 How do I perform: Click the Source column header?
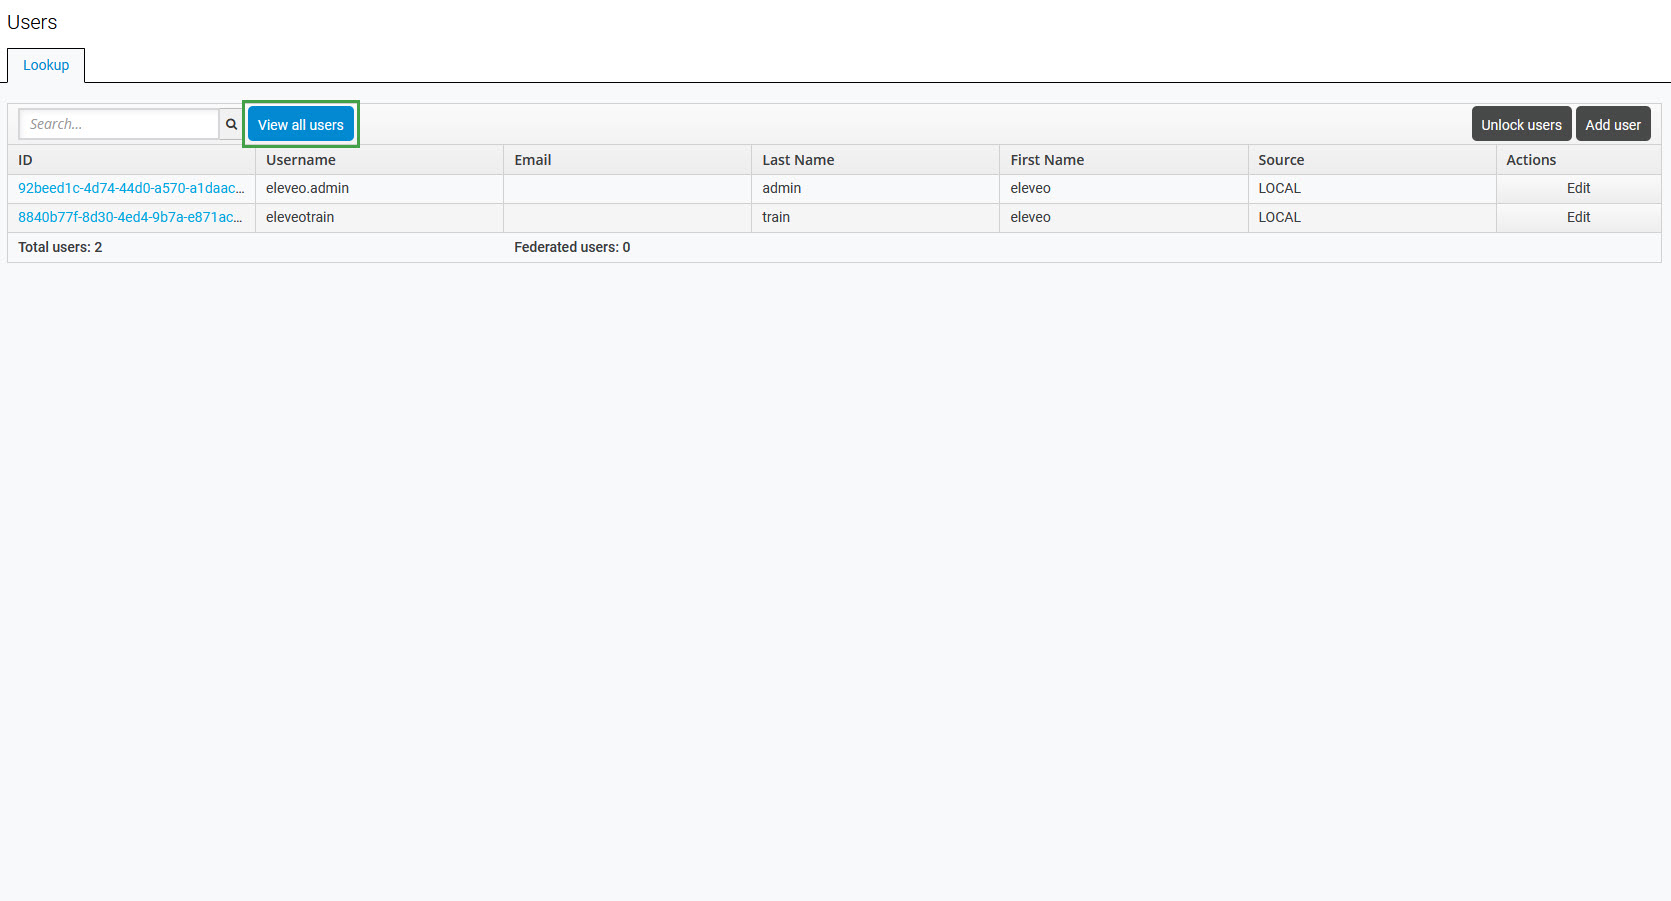coord(1281,160)
